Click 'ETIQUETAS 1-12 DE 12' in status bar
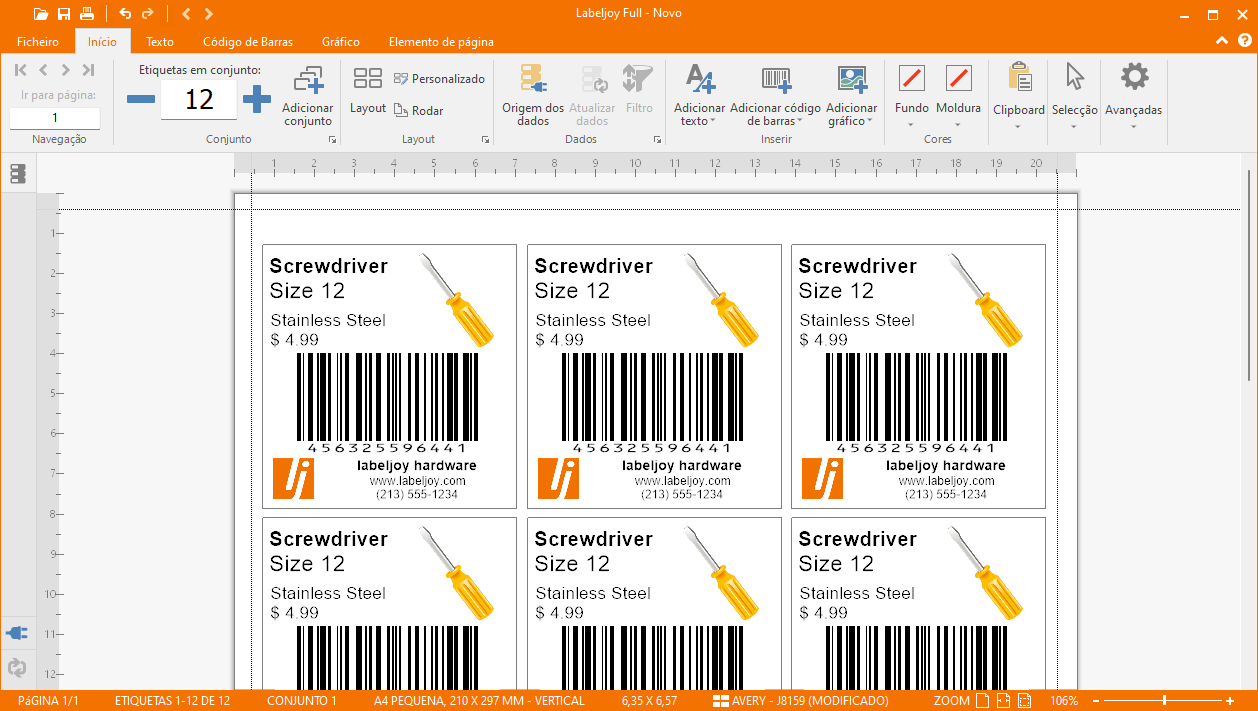Screen dimensions: 1258x711 click(x=172, y=701)
